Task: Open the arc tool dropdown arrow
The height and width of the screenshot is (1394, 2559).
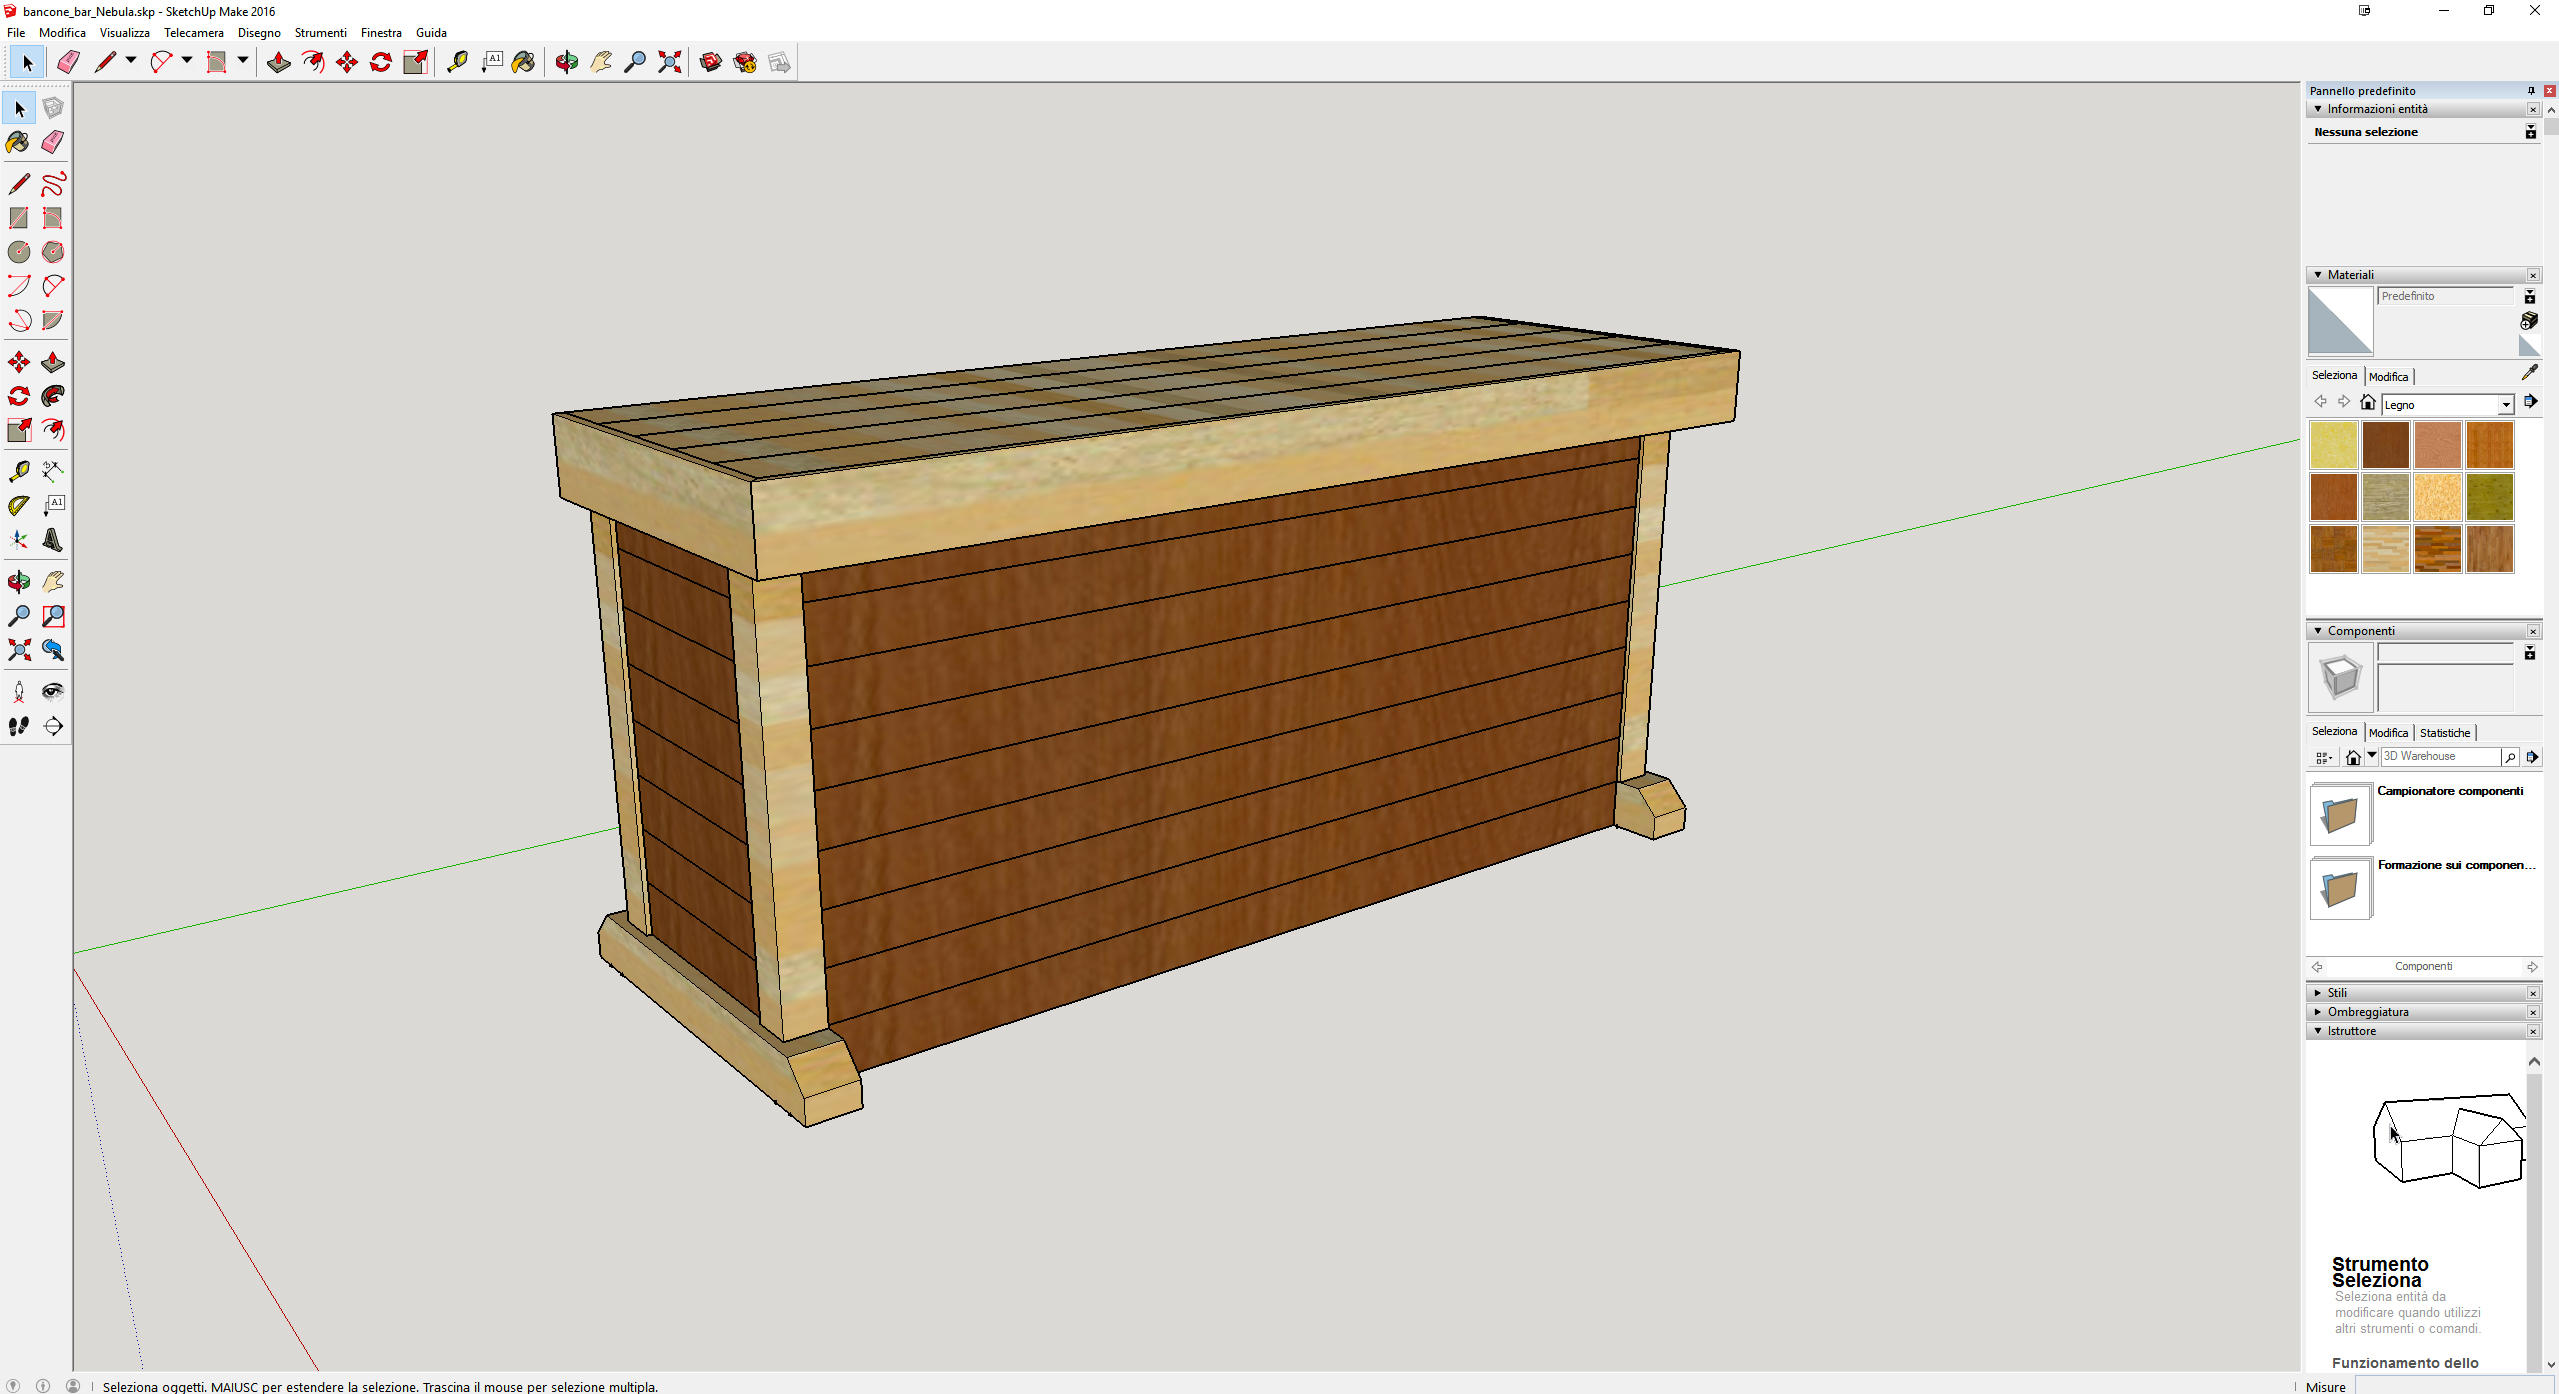Action: pos(187,61)
